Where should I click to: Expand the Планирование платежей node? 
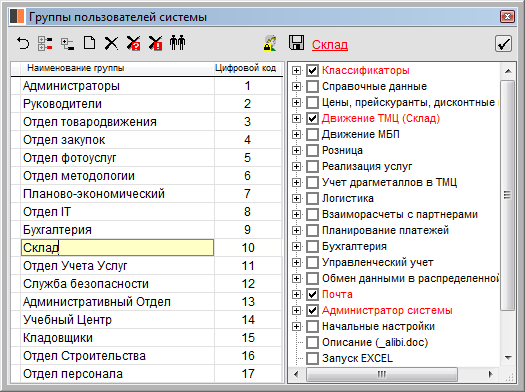(296, 230)
